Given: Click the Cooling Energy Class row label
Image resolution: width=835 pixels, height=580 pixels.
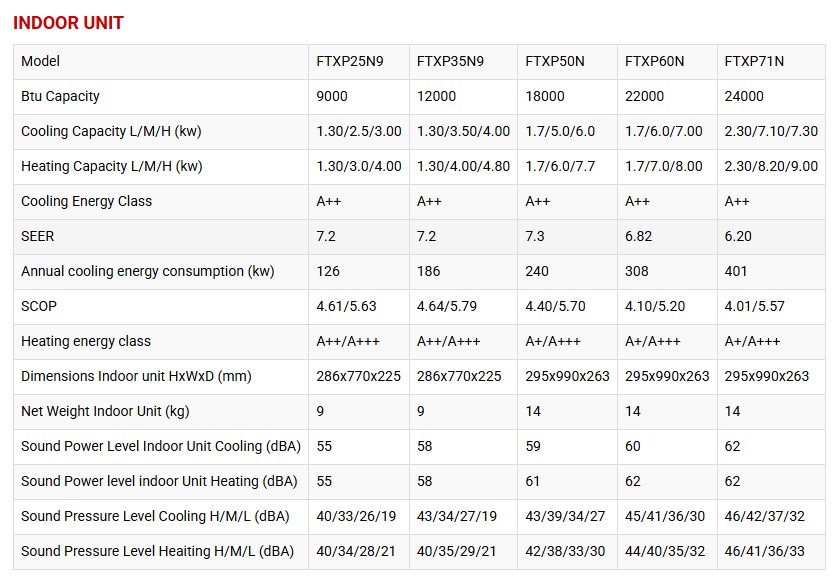Looking at the screenshot, I should click(87, 201).
